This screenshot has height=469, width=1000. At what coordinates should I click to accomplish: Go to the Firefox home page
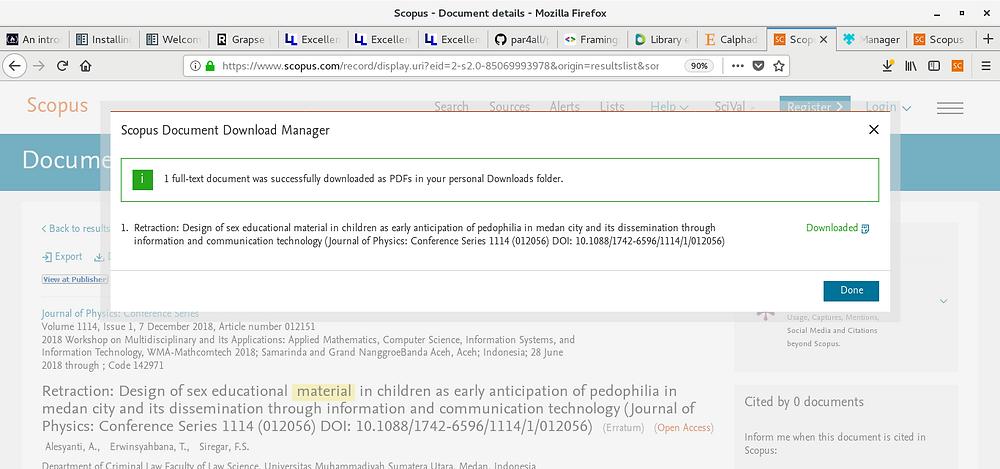coord(85,66)
